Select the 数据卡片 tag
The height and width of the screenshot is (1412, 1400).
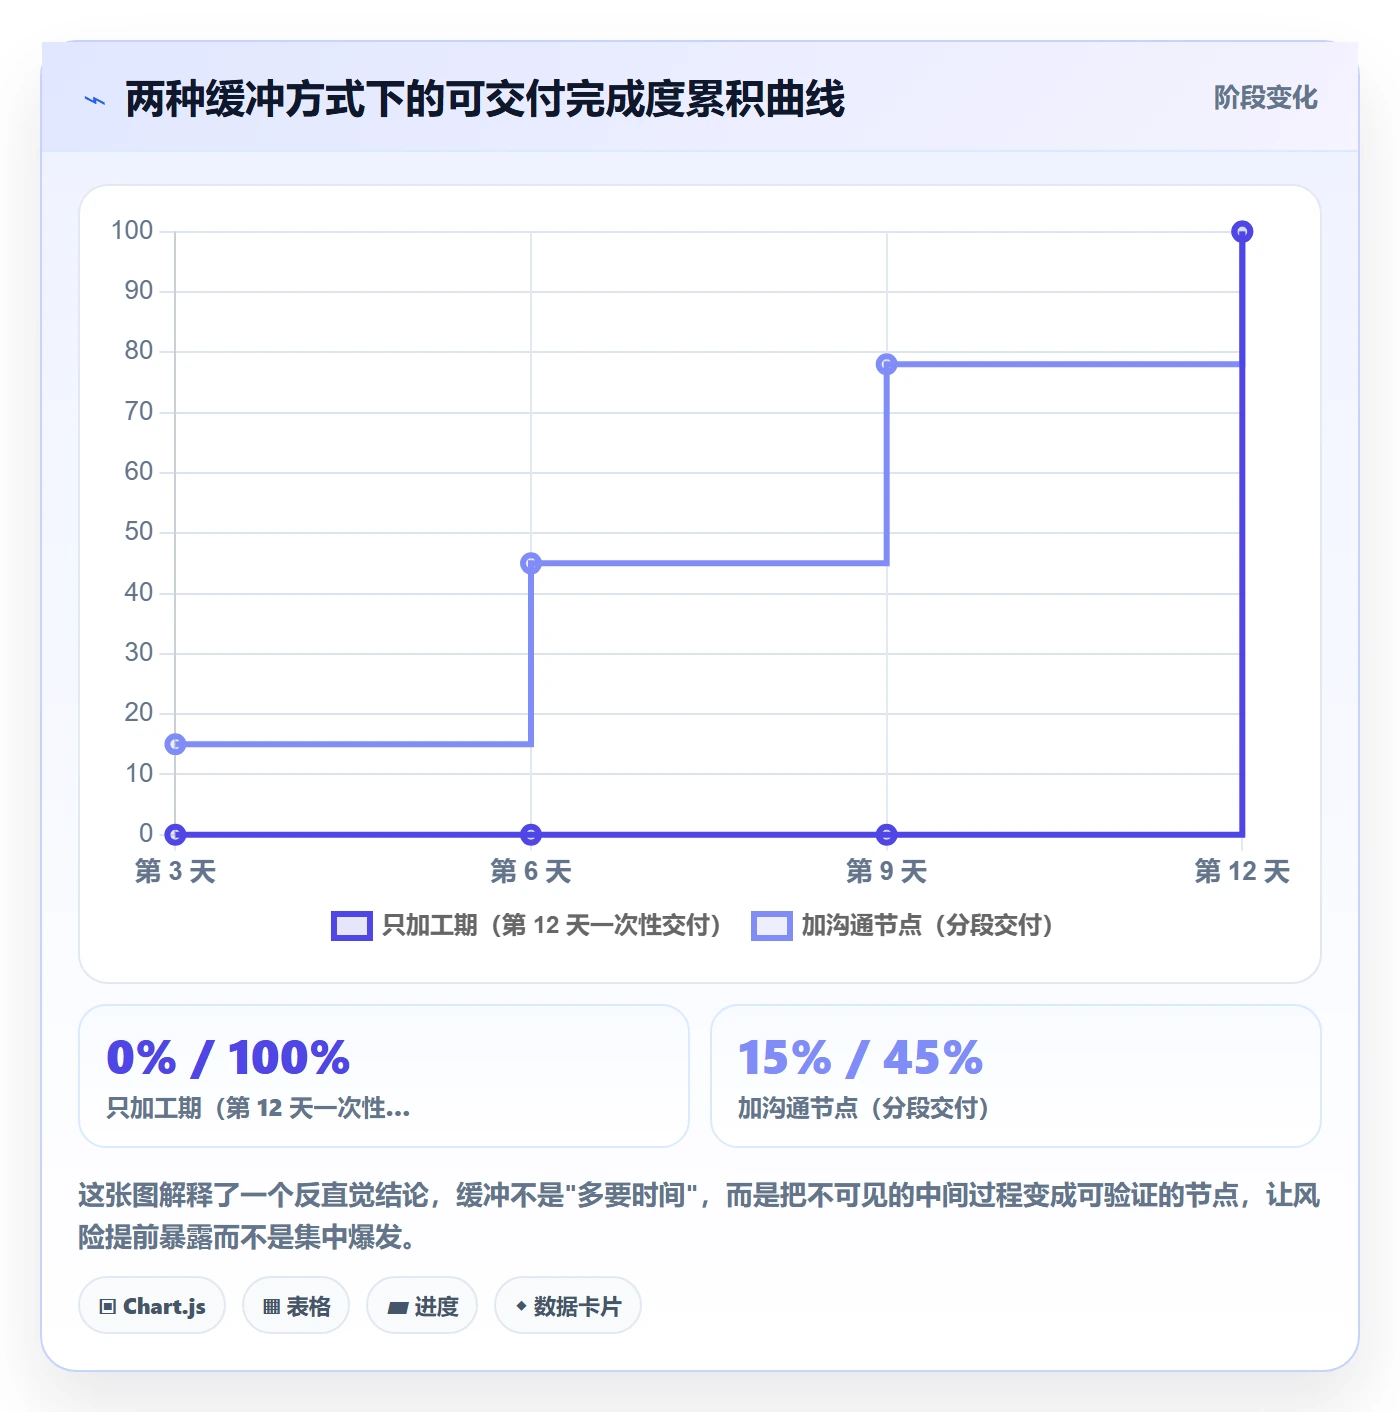coord(568,1306)
